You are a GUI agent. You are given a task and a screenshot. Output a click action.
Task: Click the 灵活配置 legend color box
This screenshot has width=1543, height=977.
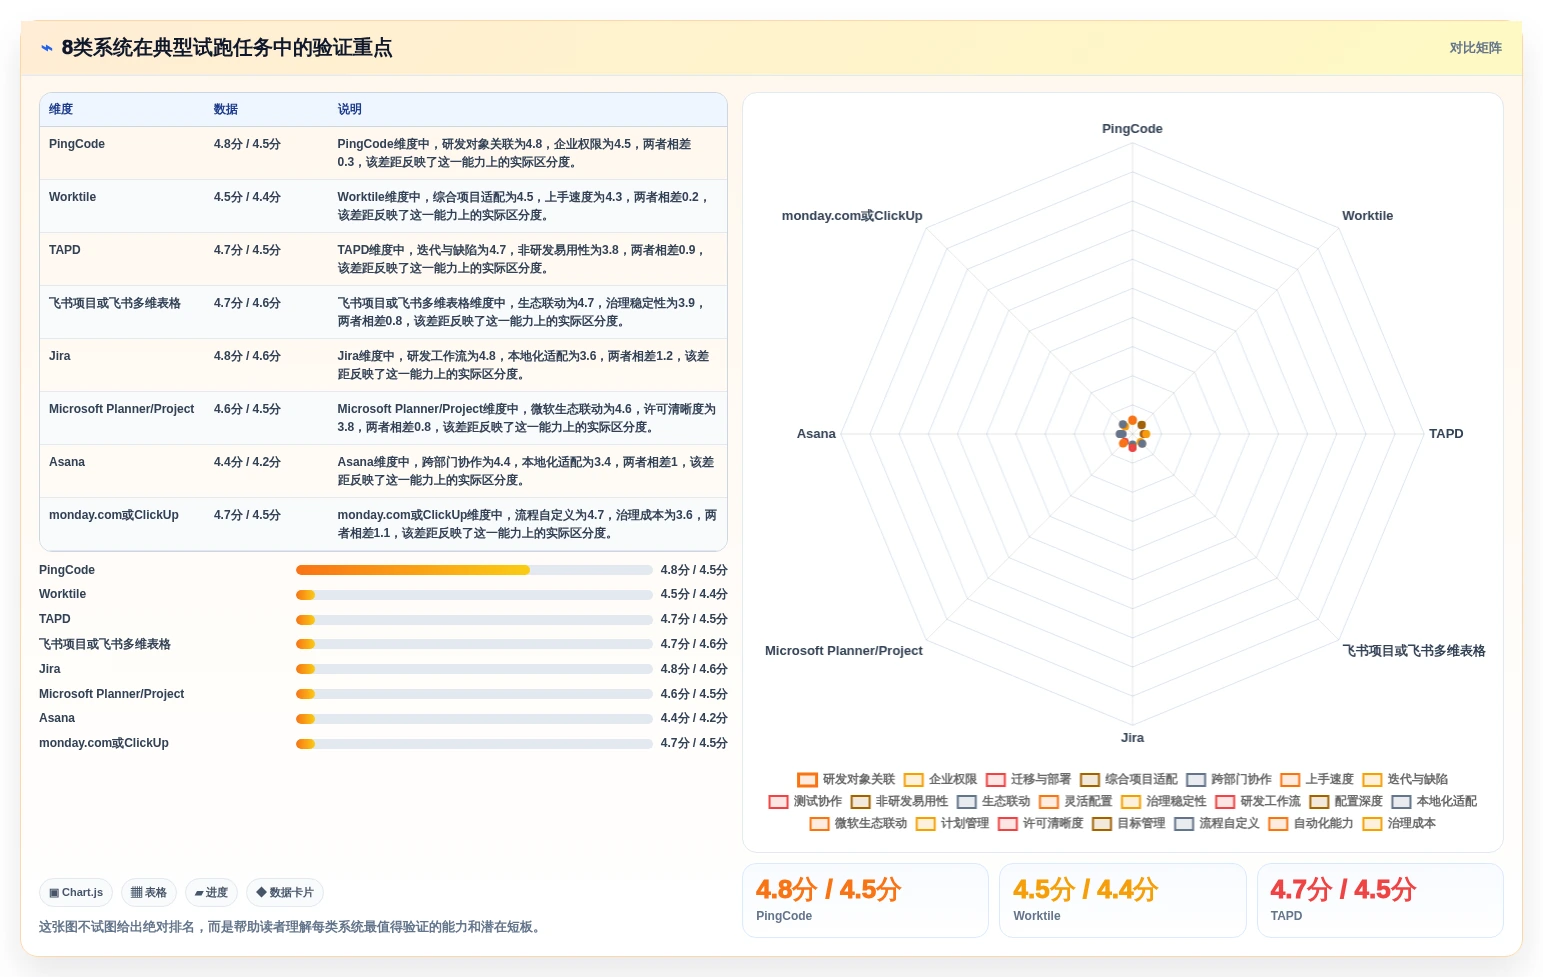(x=1048, y=801)
